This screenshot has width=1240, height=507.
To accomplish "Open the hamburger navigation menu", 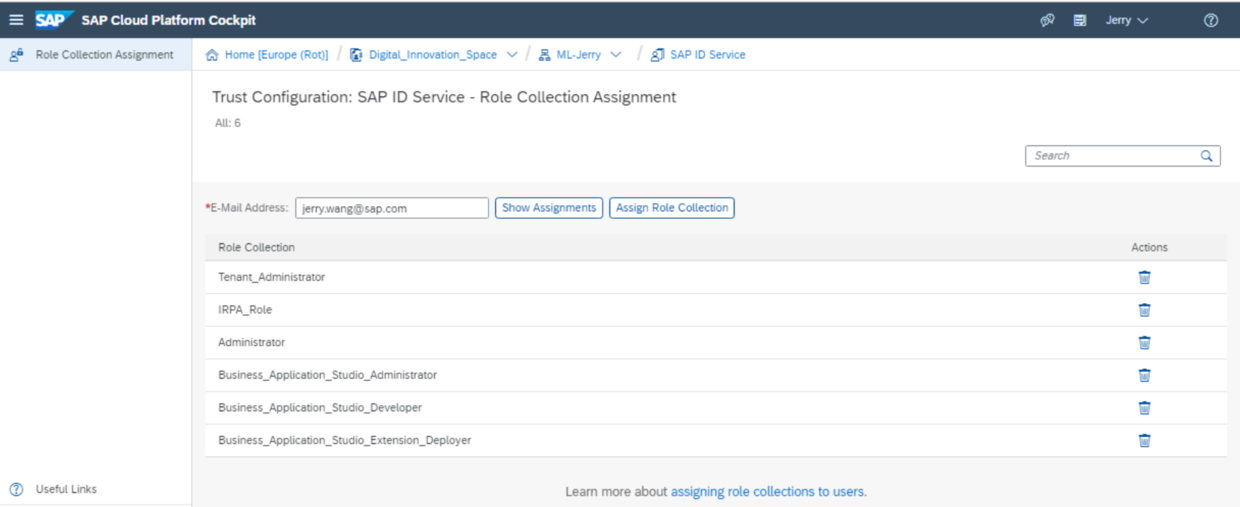I will click(x=16, y=20).
